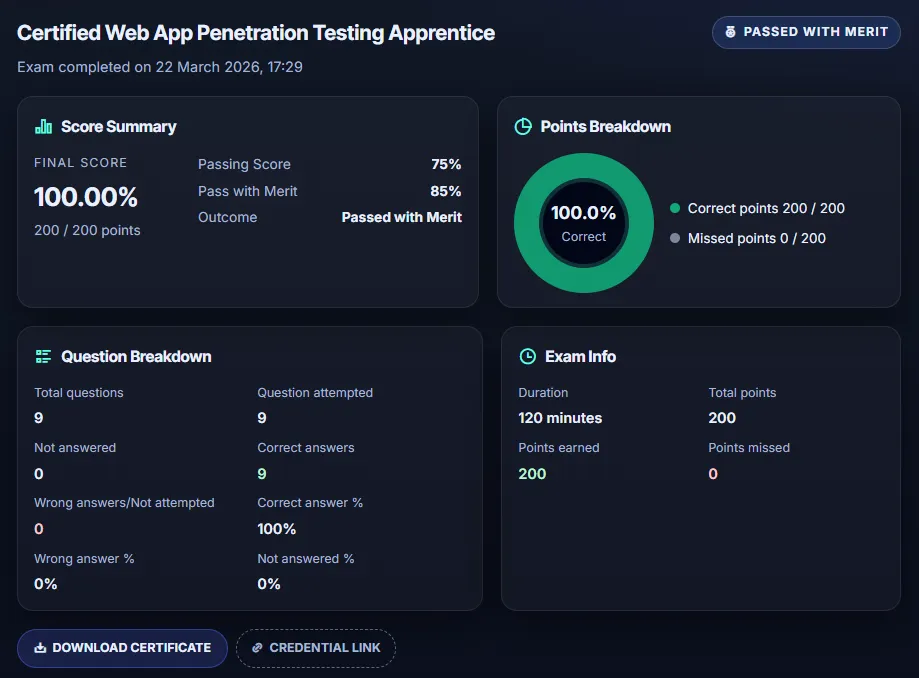
Task: Click the Score Summary bar chart icon
Action: 43,127
